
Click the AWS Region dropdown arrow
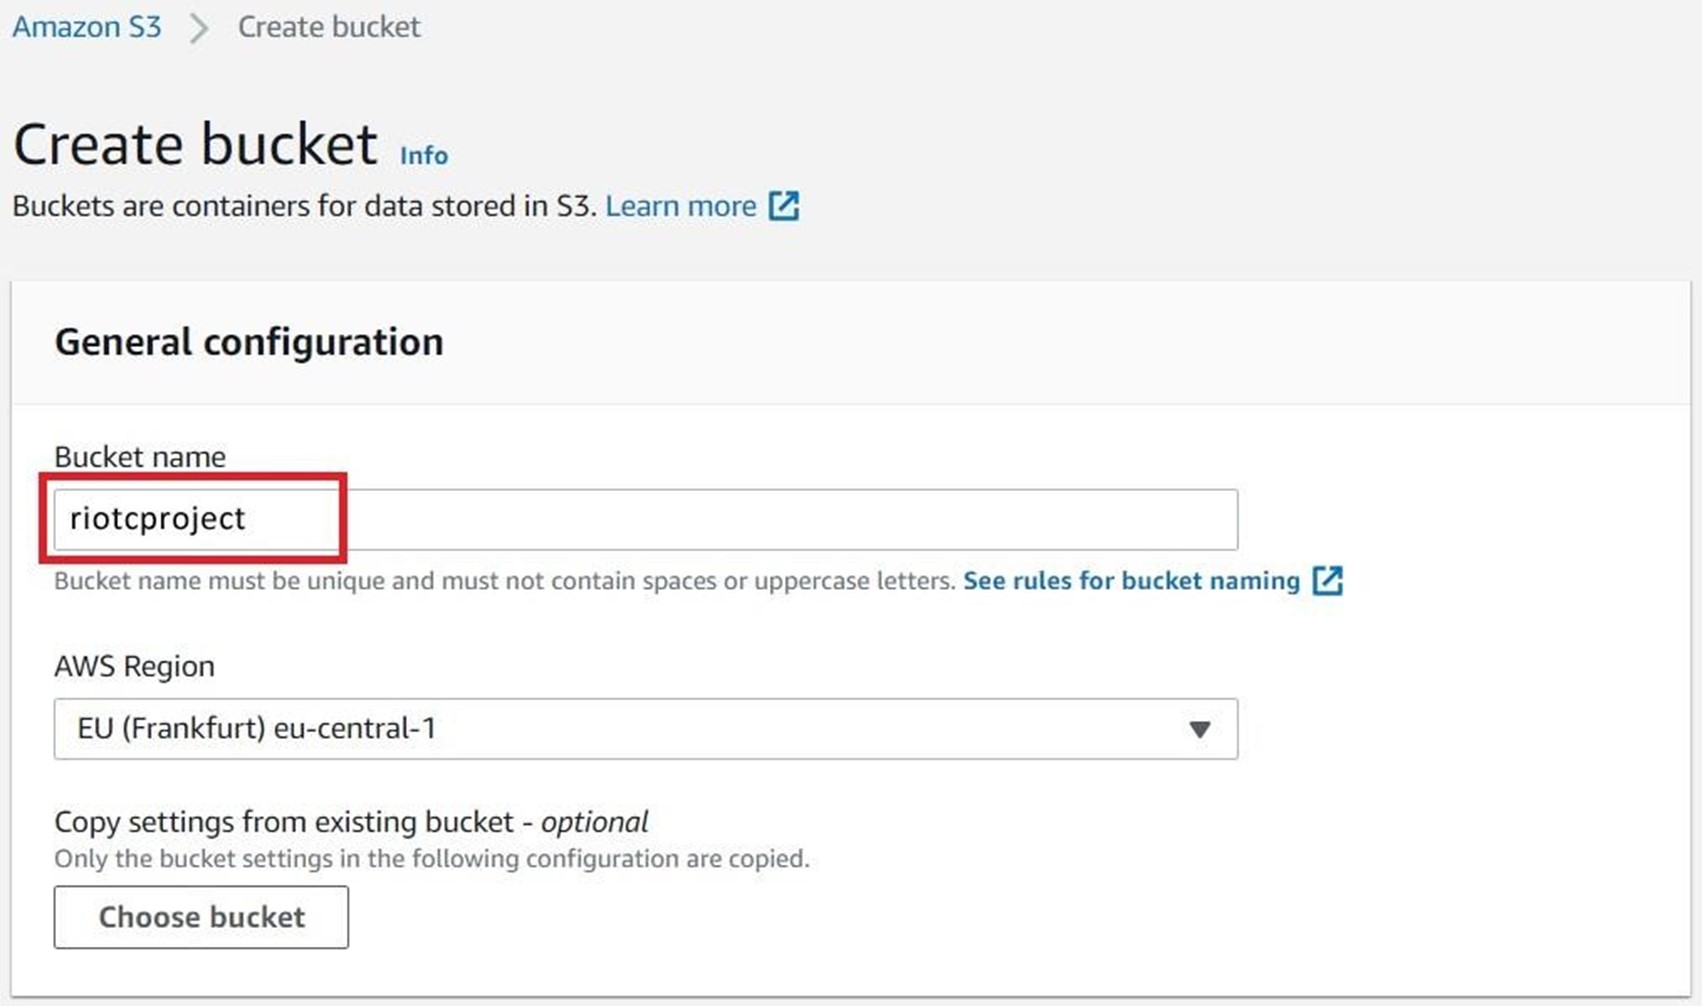click(x=1200, y=730)
